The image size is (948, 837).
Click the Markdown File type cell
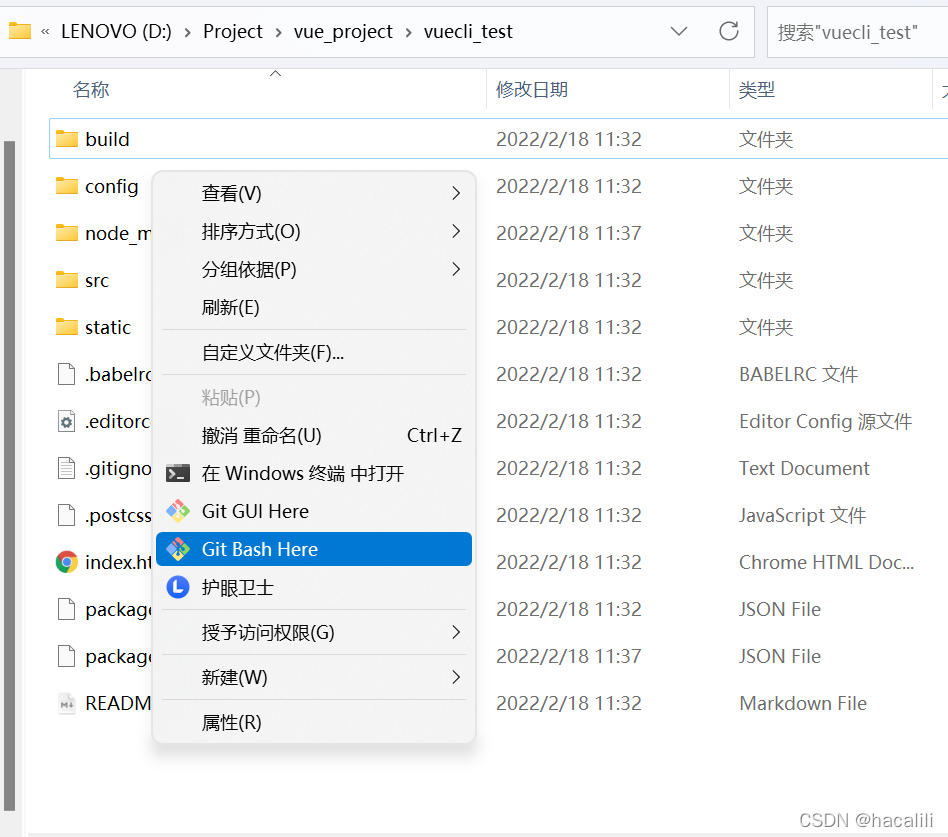803,703
